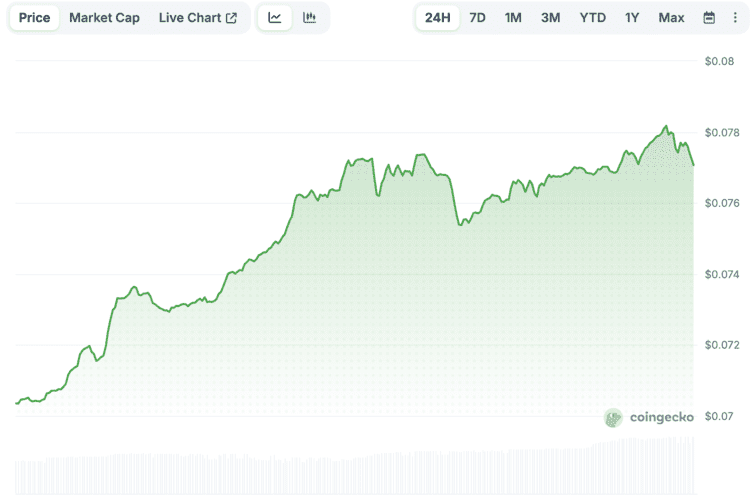The image size is (750, 495).
Task: Show Max price history
Action: 671,18
